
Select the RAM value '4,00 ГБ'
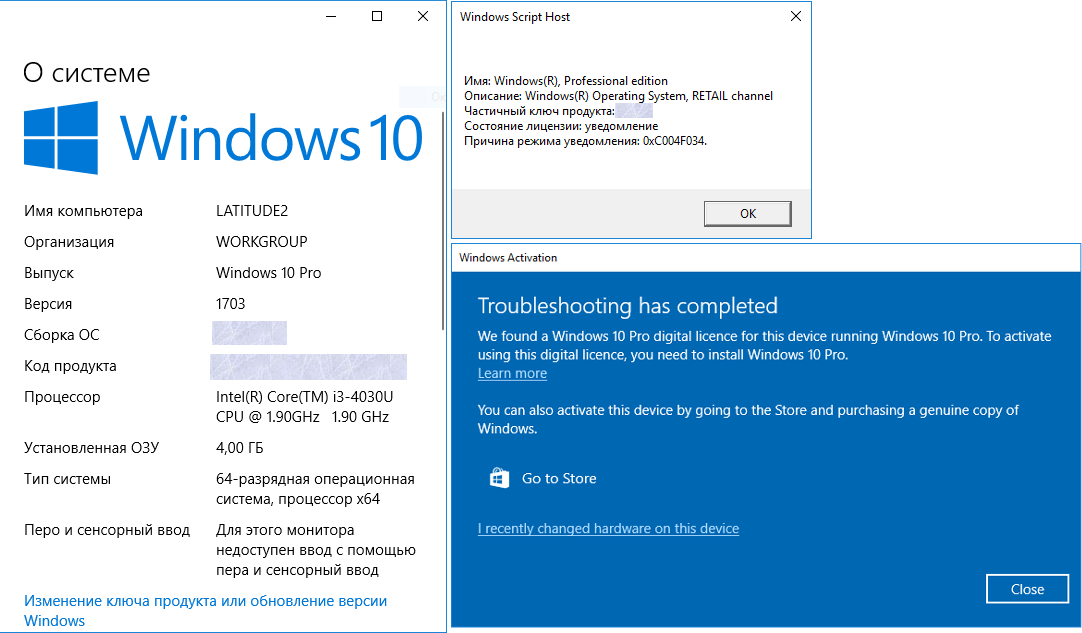tap(239, 449)
